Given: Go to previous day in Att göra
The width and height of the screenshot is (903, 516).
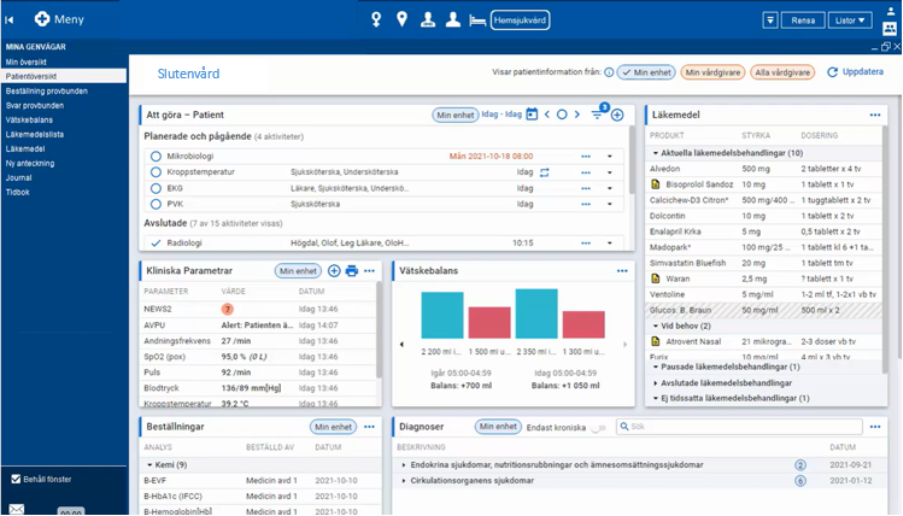Looking at the screenshot, I should 547,114.
